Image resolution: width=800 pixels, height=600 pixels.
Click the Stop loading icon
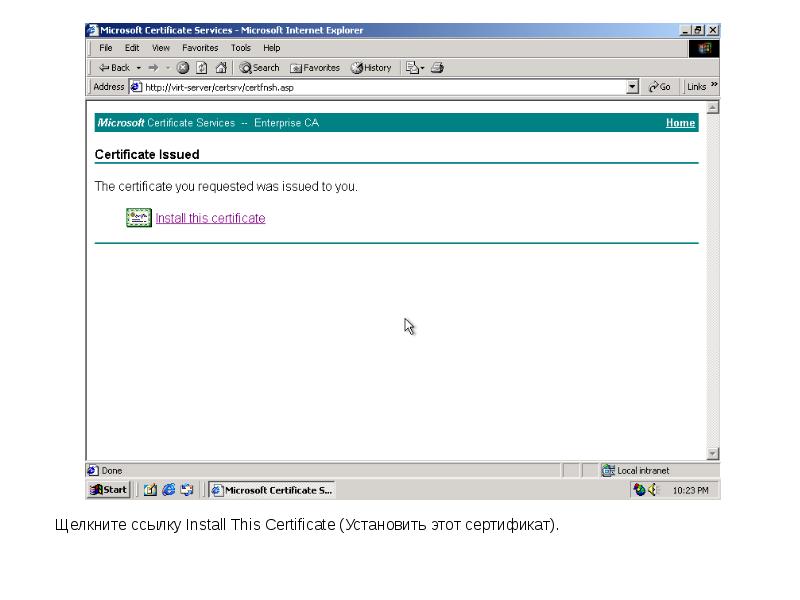183,68
